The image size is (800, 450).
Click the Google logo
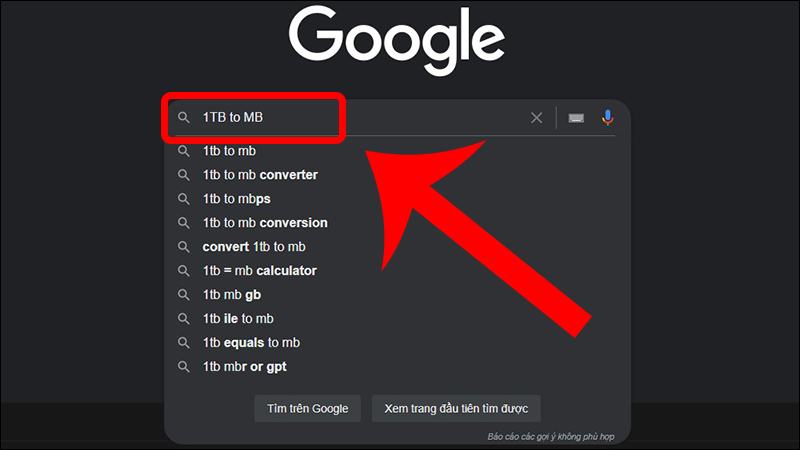[x=397, y=41]
